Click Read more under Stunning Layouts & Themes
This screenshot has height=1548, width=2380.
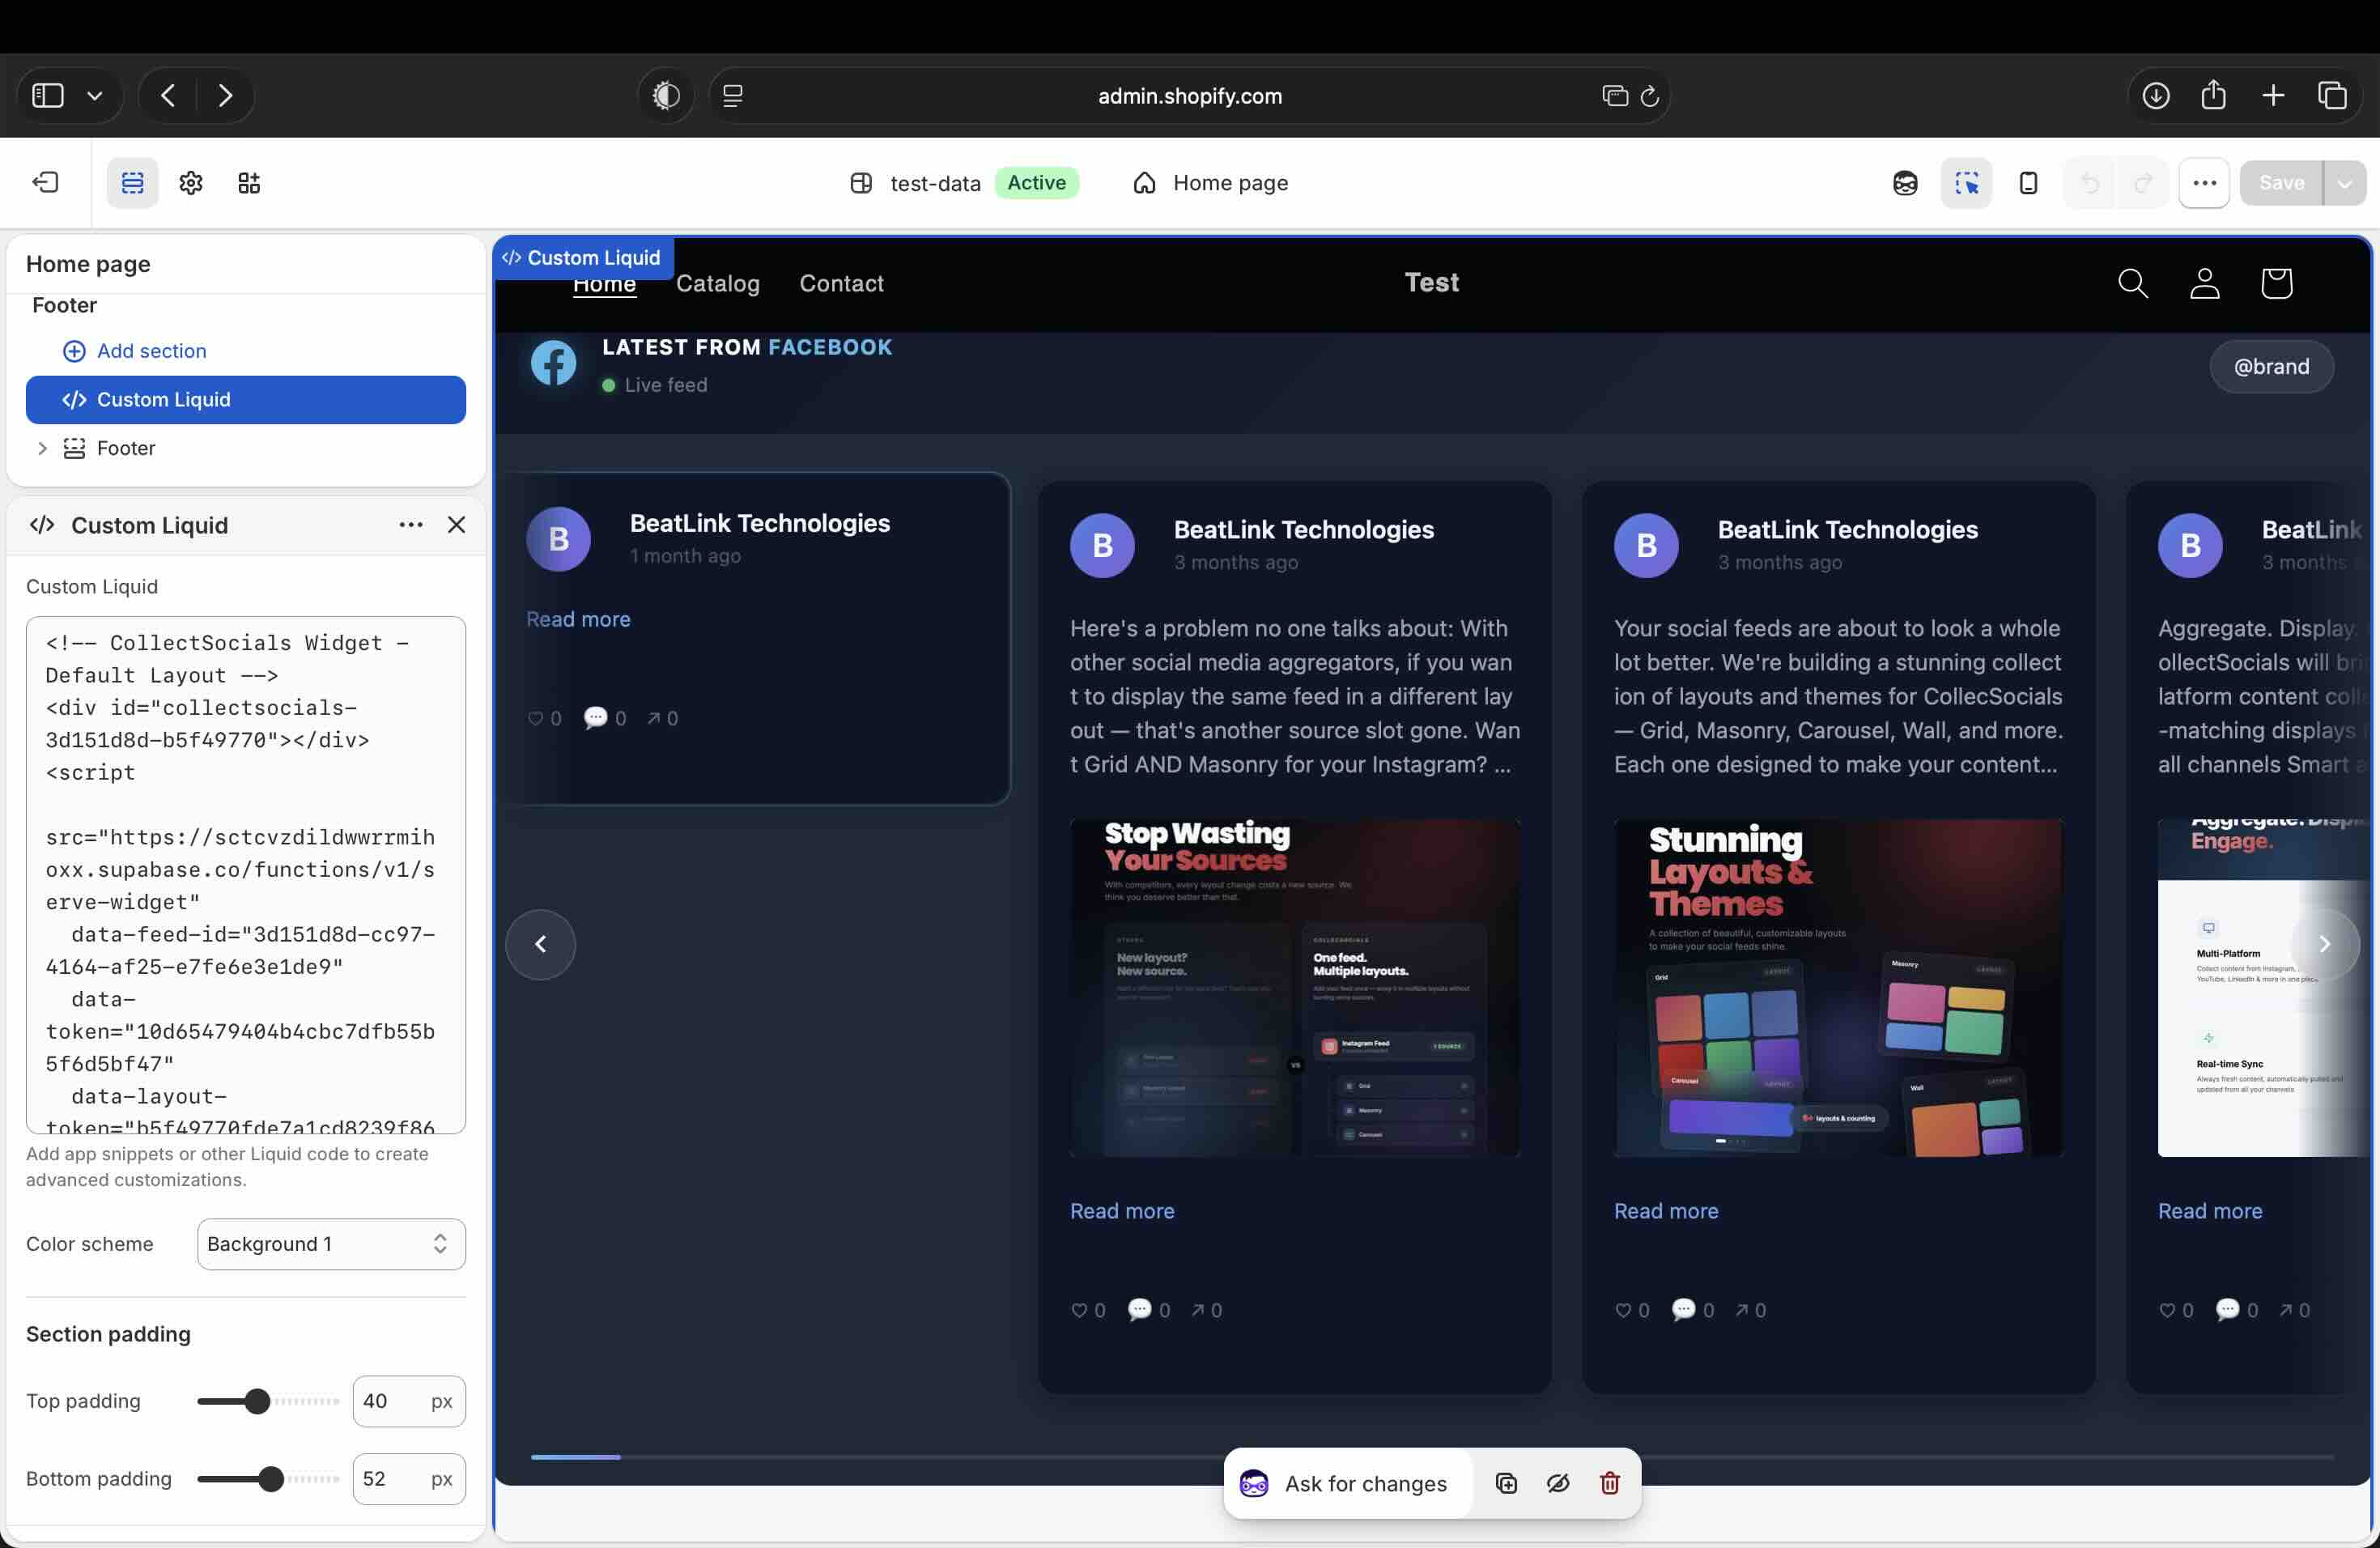point(1666,1211)
